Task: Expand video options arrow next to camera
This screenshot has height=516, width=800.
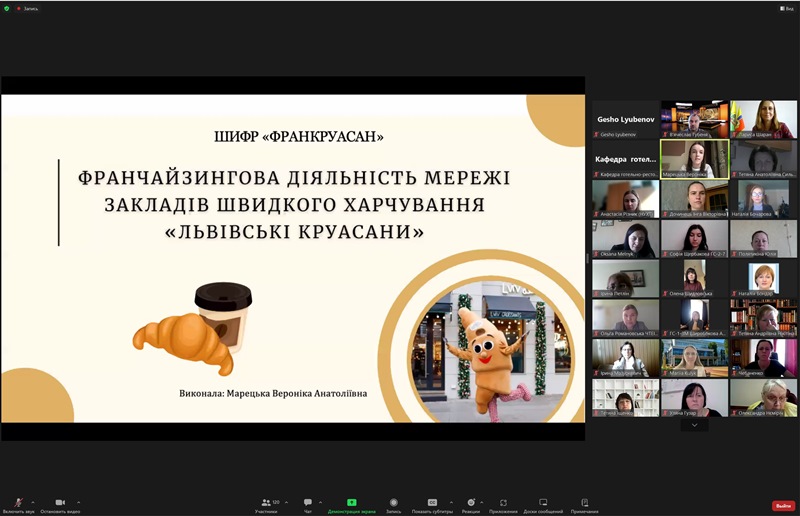Action: [79, 502]
